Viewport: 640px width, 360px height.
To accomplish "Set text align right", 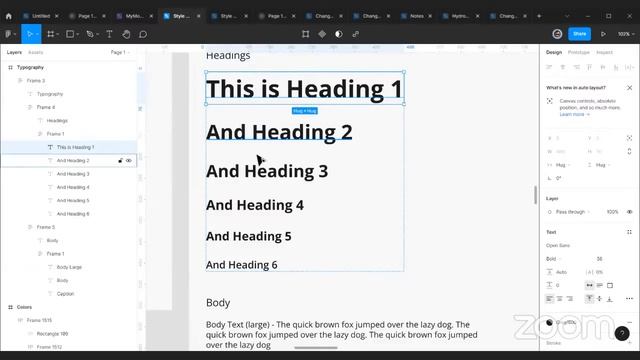I will coord(570,299).
